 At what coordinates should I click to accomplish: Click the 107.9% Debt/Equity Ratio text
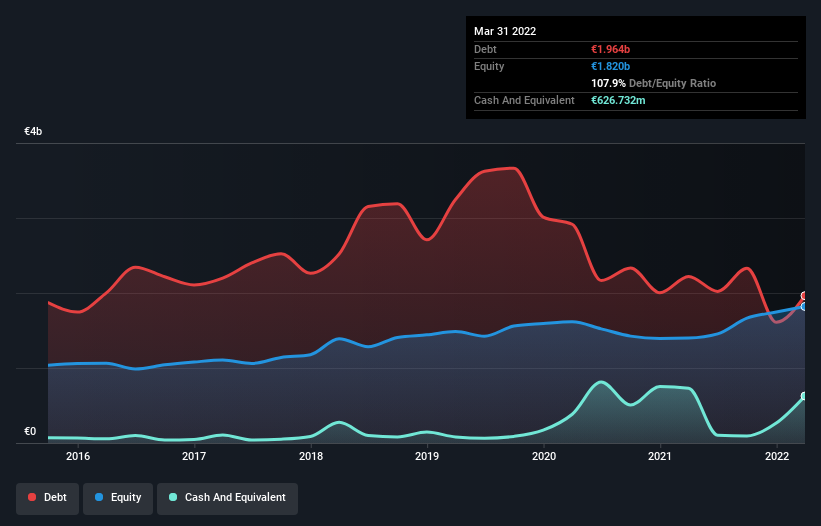[653, 83]
